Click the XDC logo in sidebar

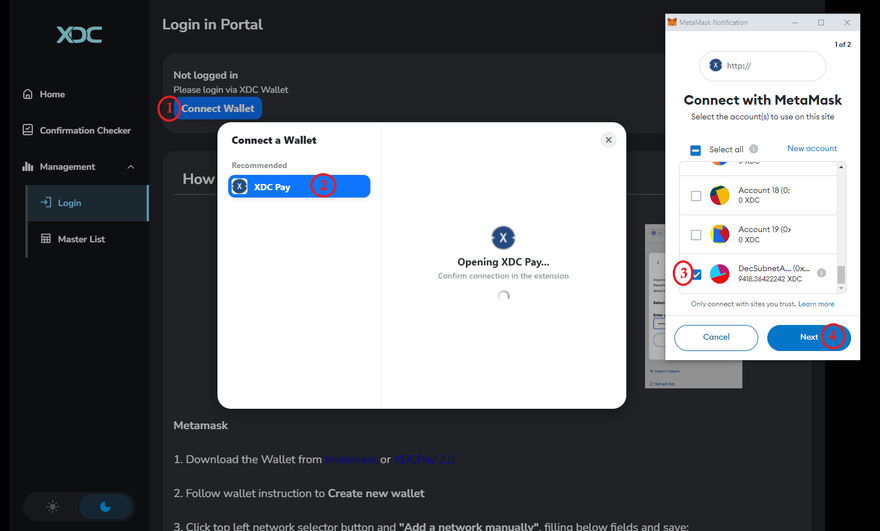(79, 34)
